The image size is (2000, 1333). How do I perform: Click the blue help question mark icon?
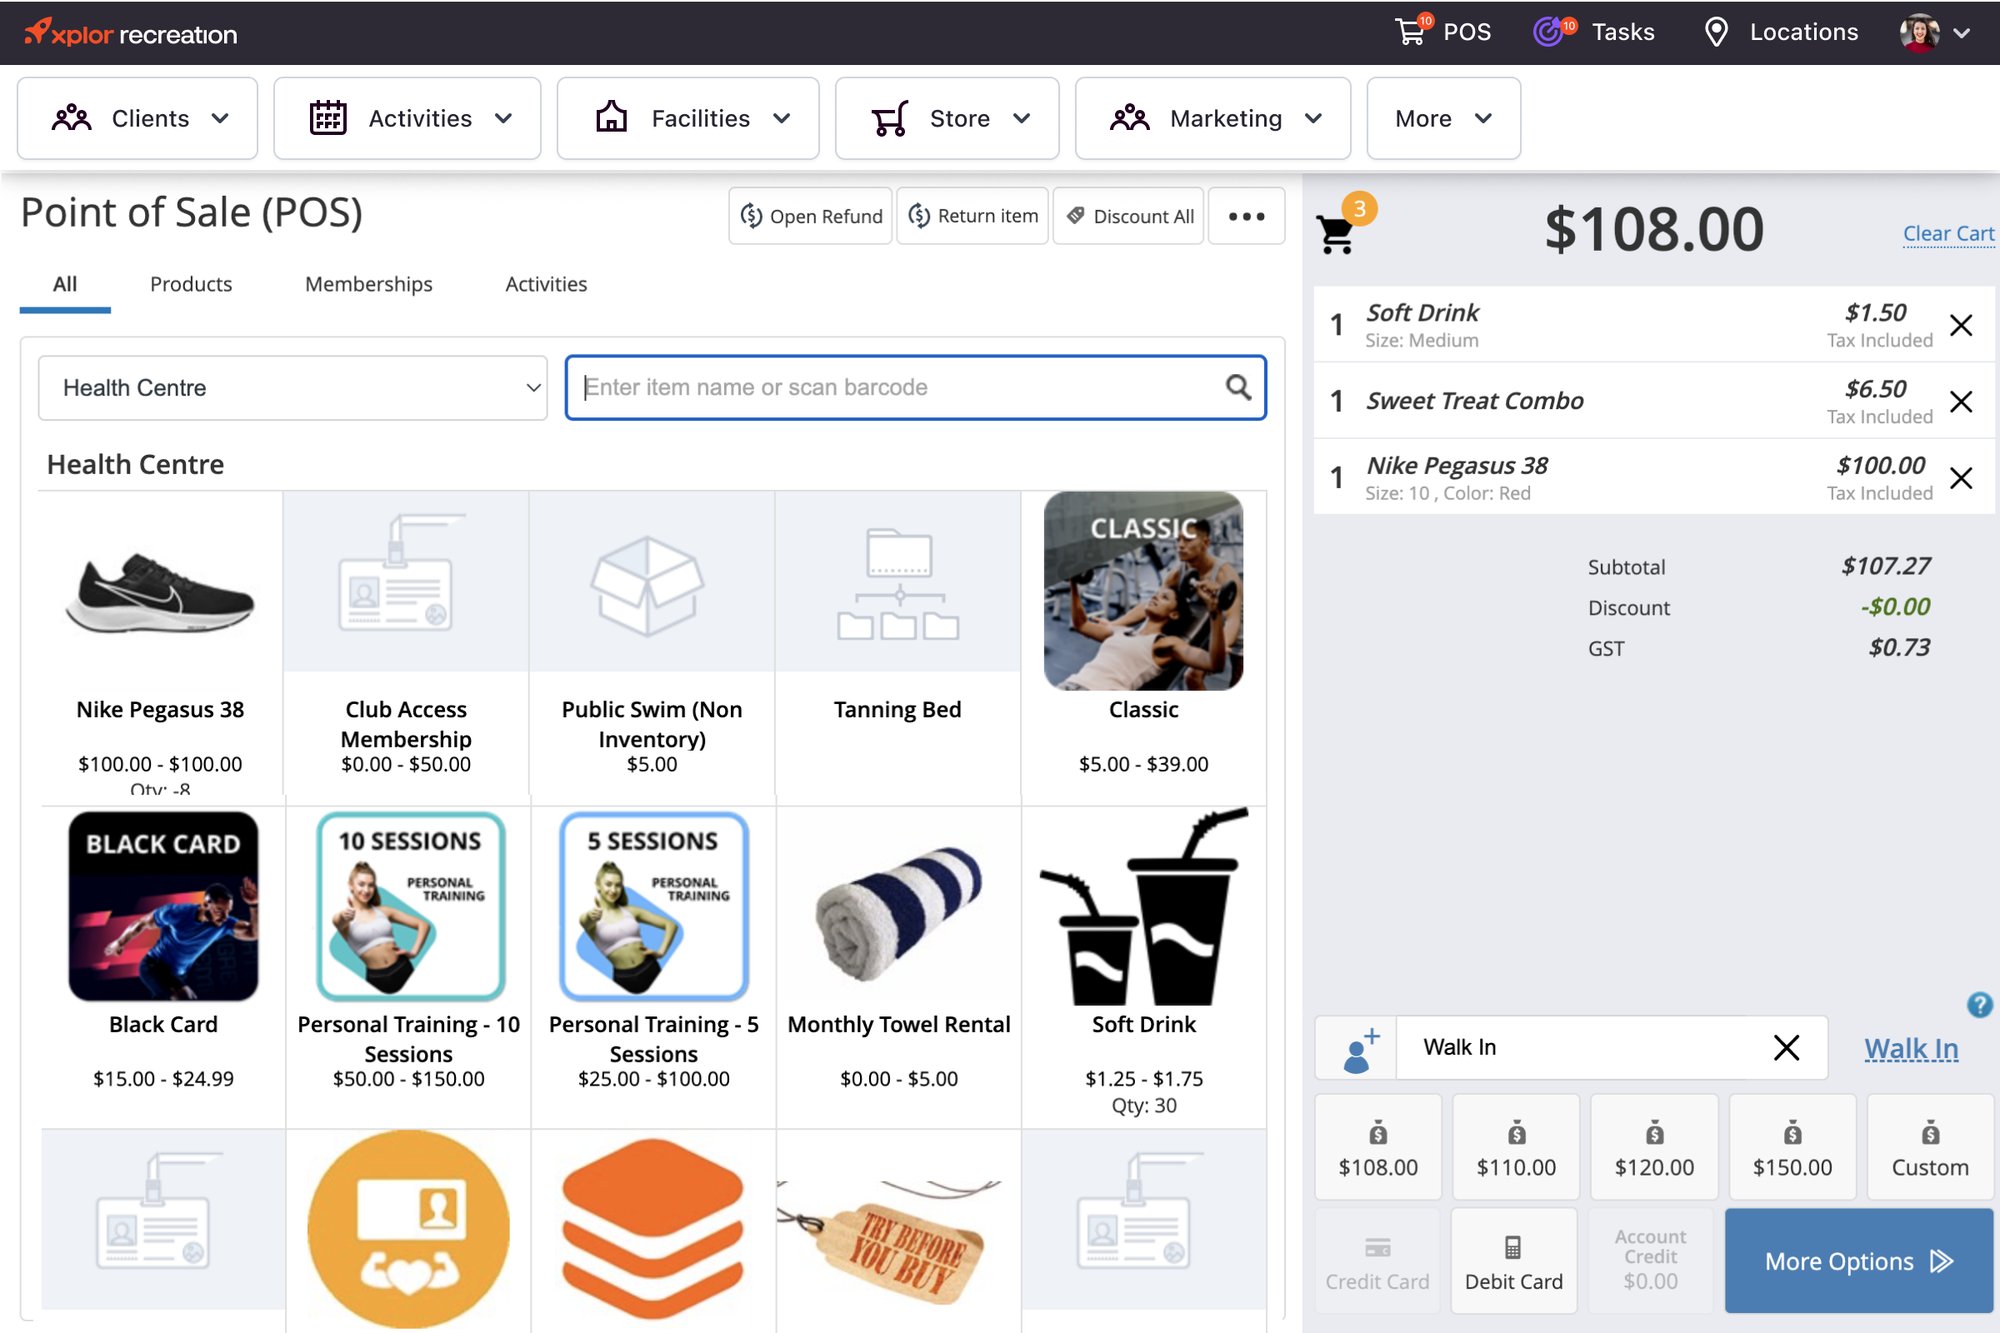(1979, 1005)
